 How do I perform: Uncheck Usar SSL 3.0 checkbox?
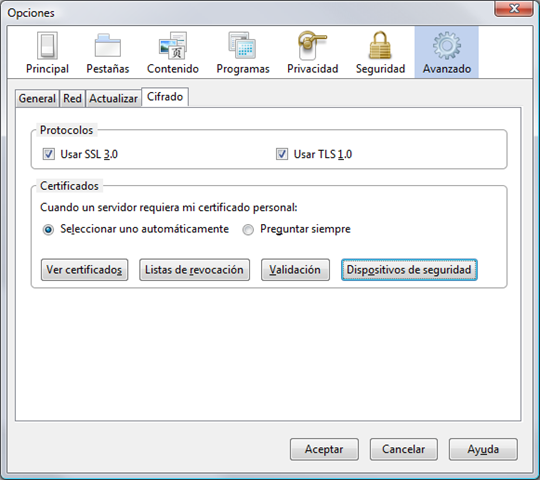click(49, 154)
